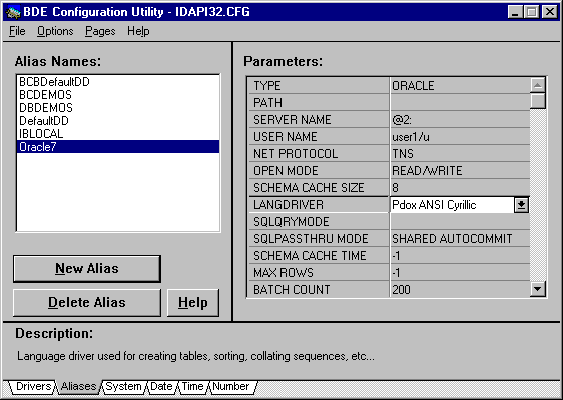The height and width of the screenshot is (400, 563).
Task: Select the BCDEMOS alias
Action: pyautogui.click(x=118, y=95)
